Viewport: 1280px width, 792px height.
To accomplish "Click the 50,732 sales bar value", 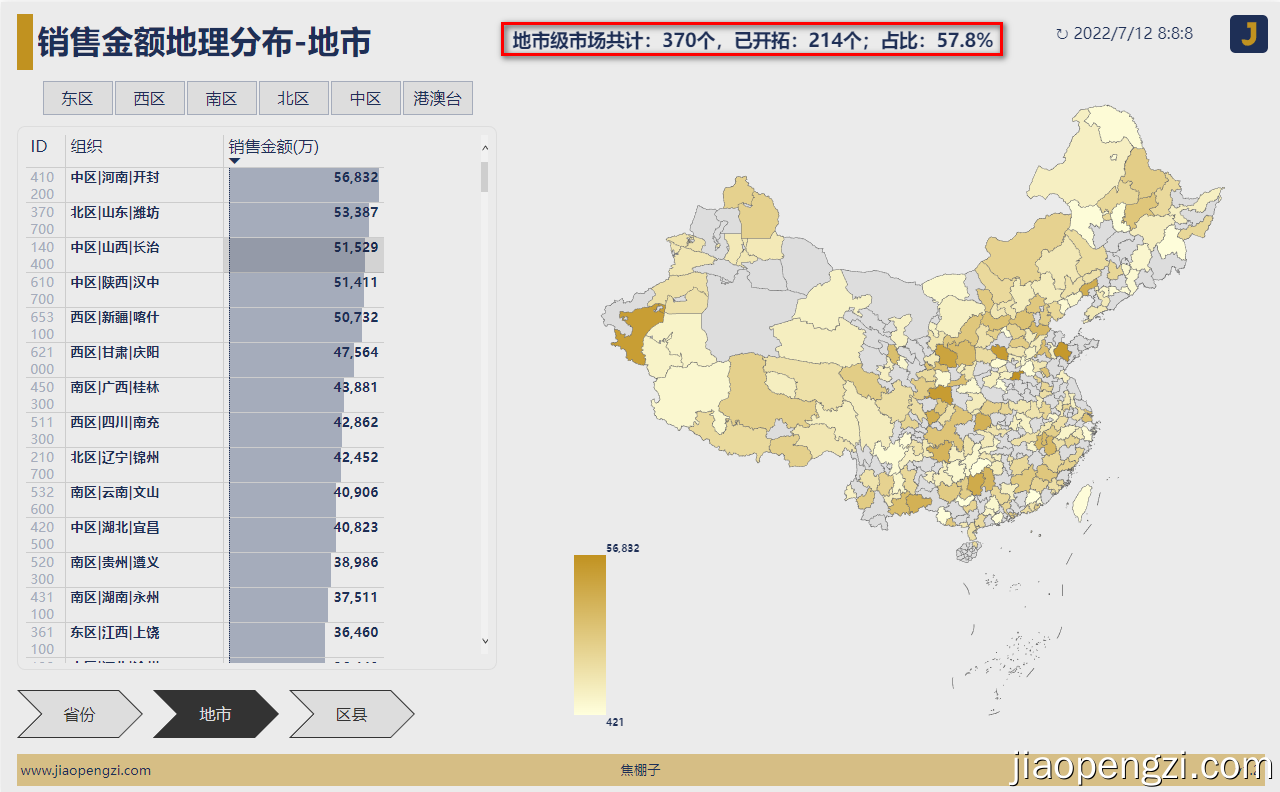I will (356, 317).
